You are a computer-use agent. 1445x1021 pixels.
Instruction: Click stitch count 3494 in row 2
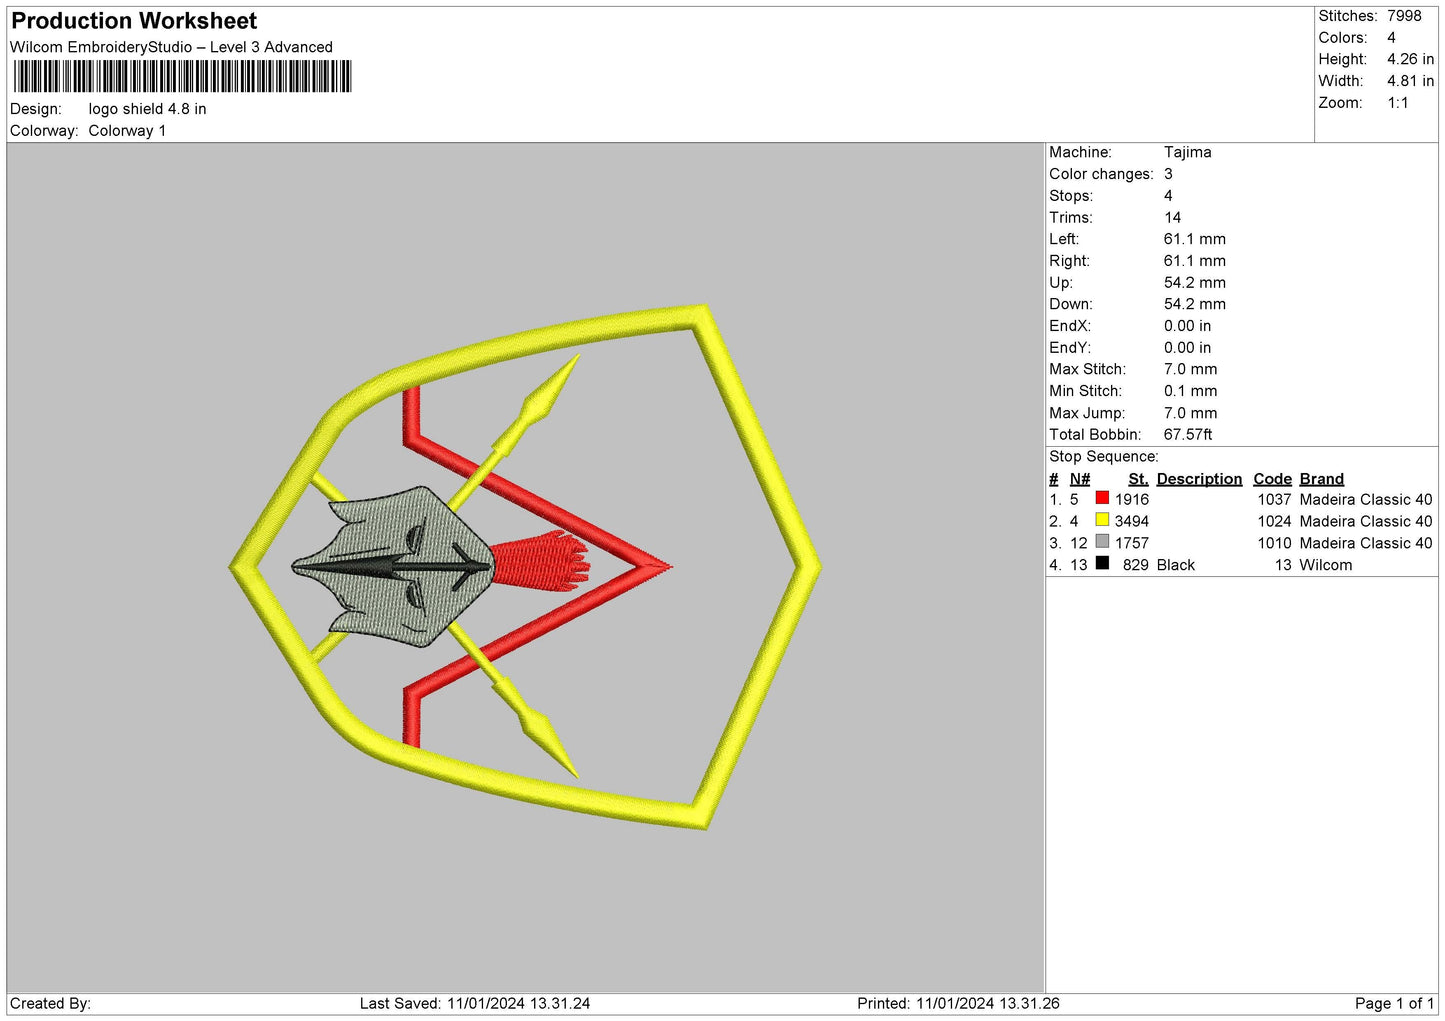click(1132, 522)
